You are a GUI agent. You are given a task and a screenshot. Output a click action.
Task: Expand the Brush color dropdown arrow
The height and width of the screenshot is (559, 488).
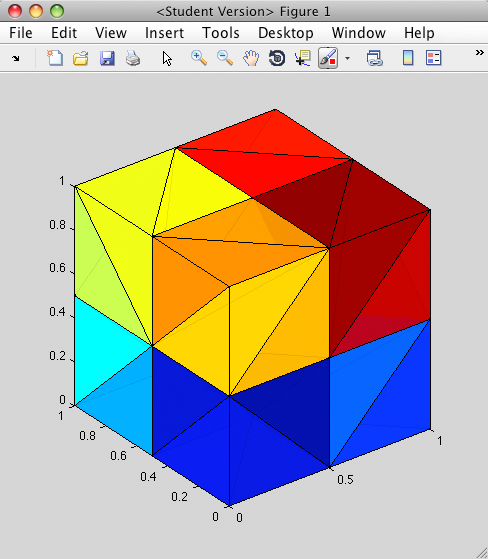pyautogui.click(x=347, y=58)
